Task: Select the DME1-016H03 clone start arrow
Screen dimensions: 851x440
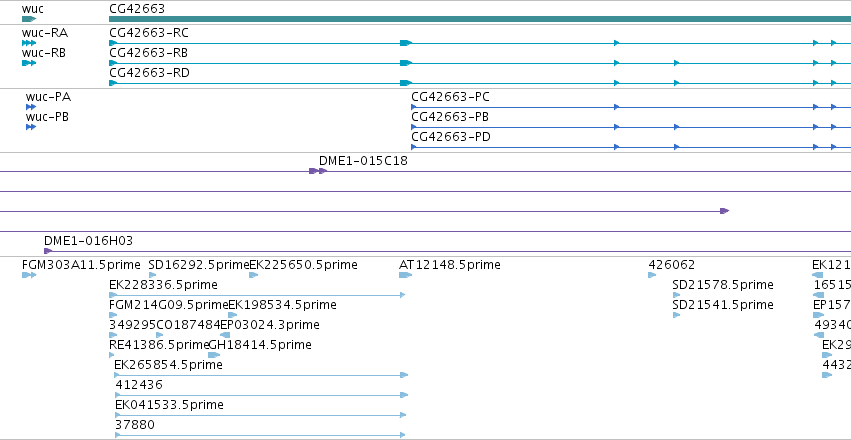Action: [x=48, y=251]
